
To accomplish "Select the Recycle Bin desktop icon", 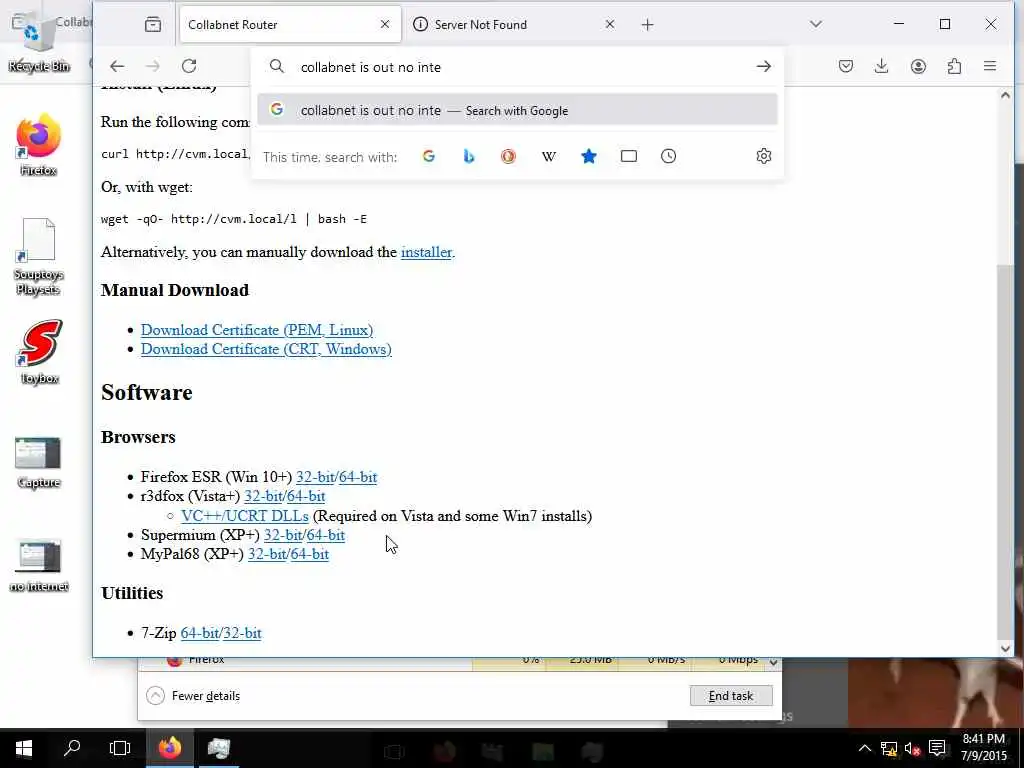I will (39, 40).
